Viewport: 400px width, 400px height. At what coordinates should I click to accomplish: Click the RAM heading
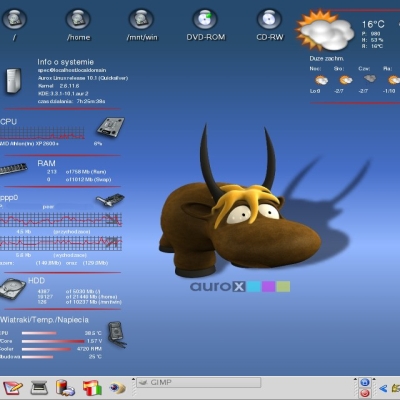point(46,163)
